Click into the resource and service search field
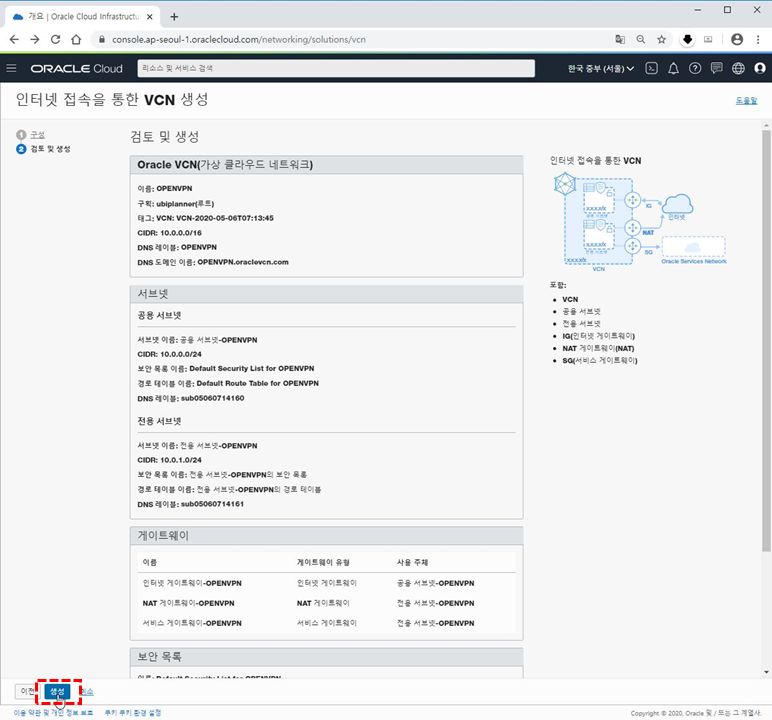This screenshot has width=772, height=720. point(336,68)
